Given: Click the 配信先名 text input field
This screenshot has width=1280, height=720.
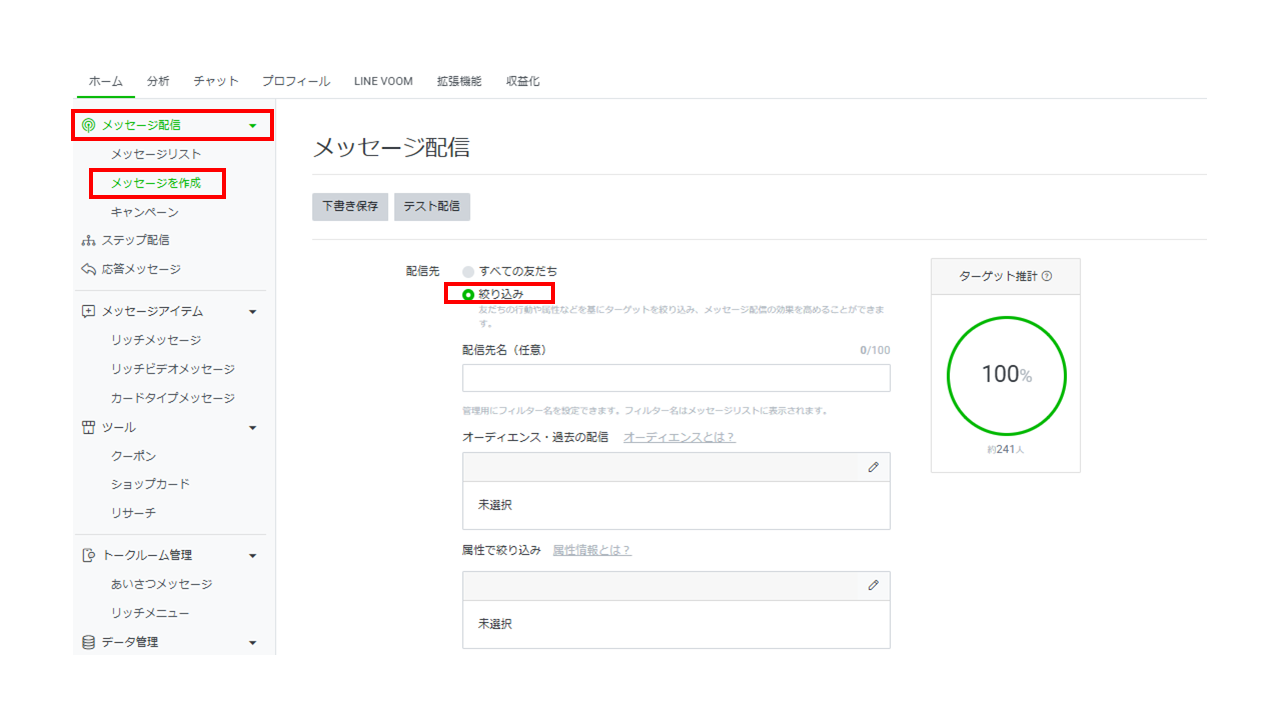Looking at the screenshot, I should [x=676, y=378].
